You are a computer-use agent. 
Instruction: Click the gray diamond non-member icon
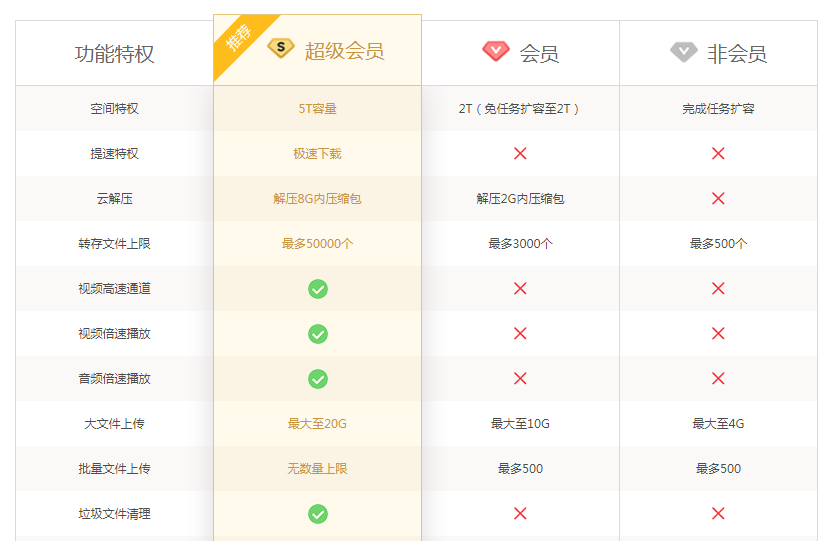(x=684, y=50)
